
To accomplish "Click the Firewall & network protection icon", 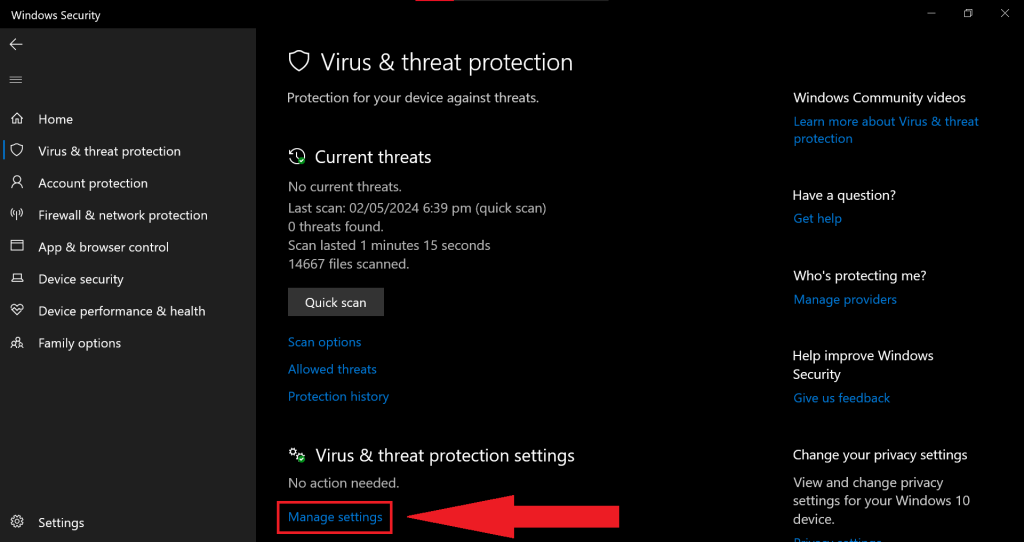I will click(17, 215).
